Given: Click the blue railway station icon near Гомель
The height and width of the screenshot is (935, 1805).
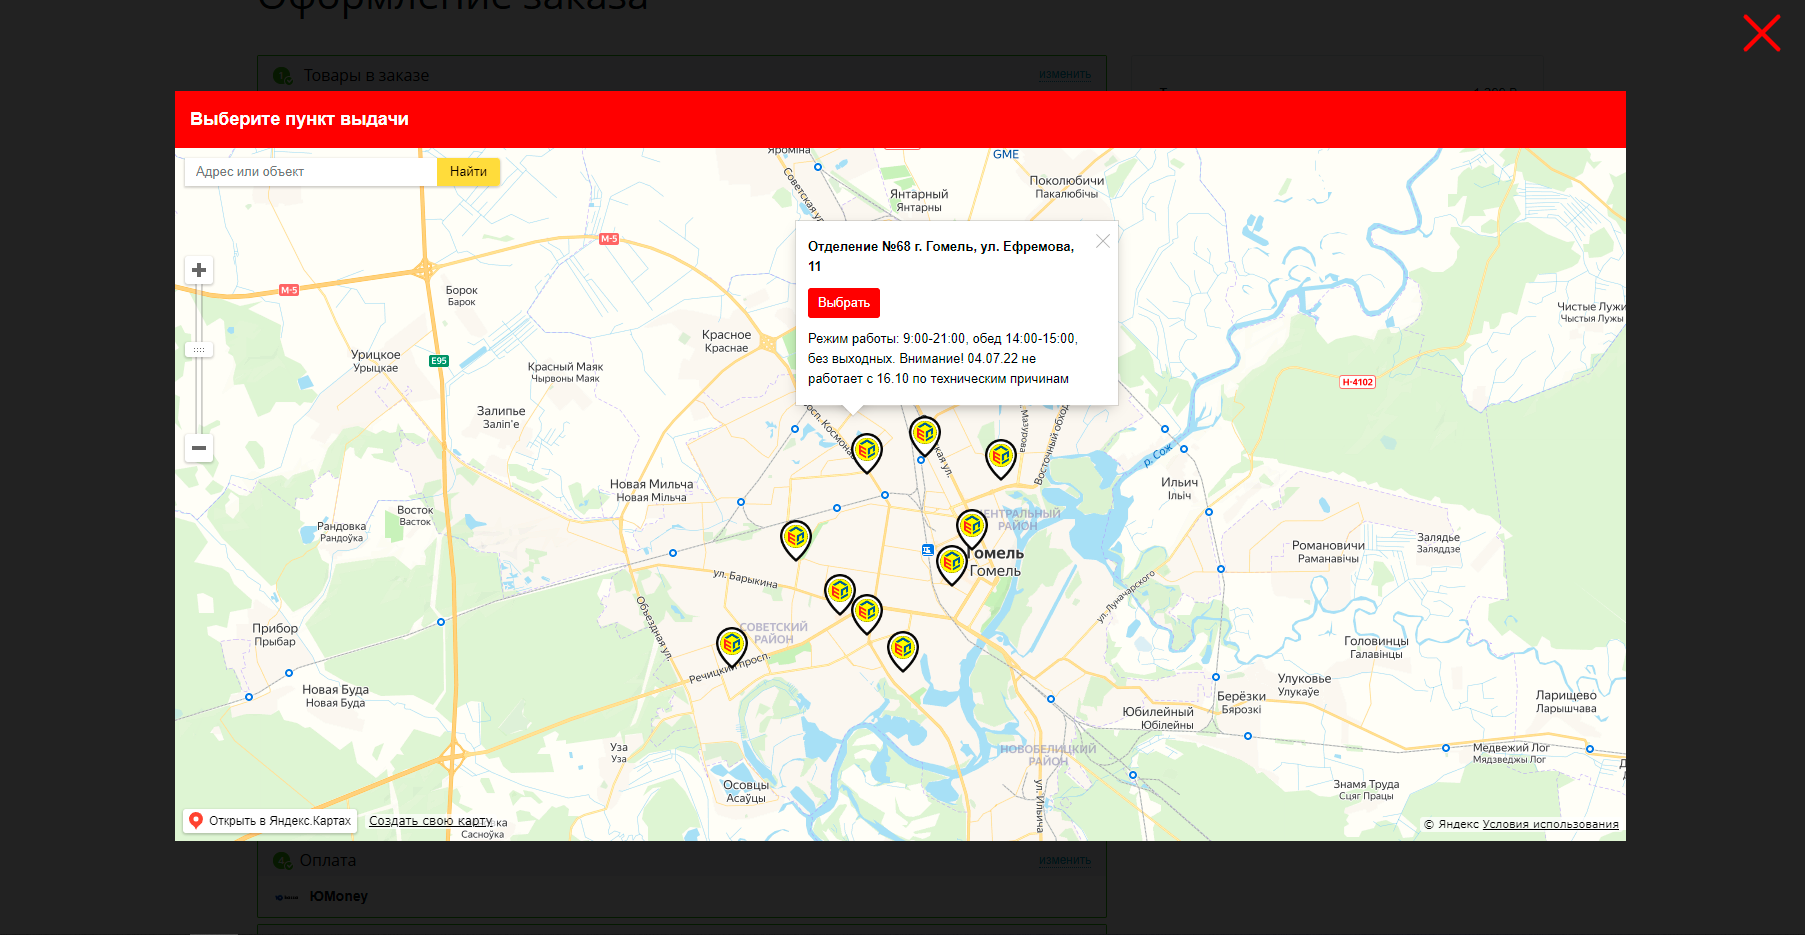Looking at the screenshot, I should (x=928, y=550).
